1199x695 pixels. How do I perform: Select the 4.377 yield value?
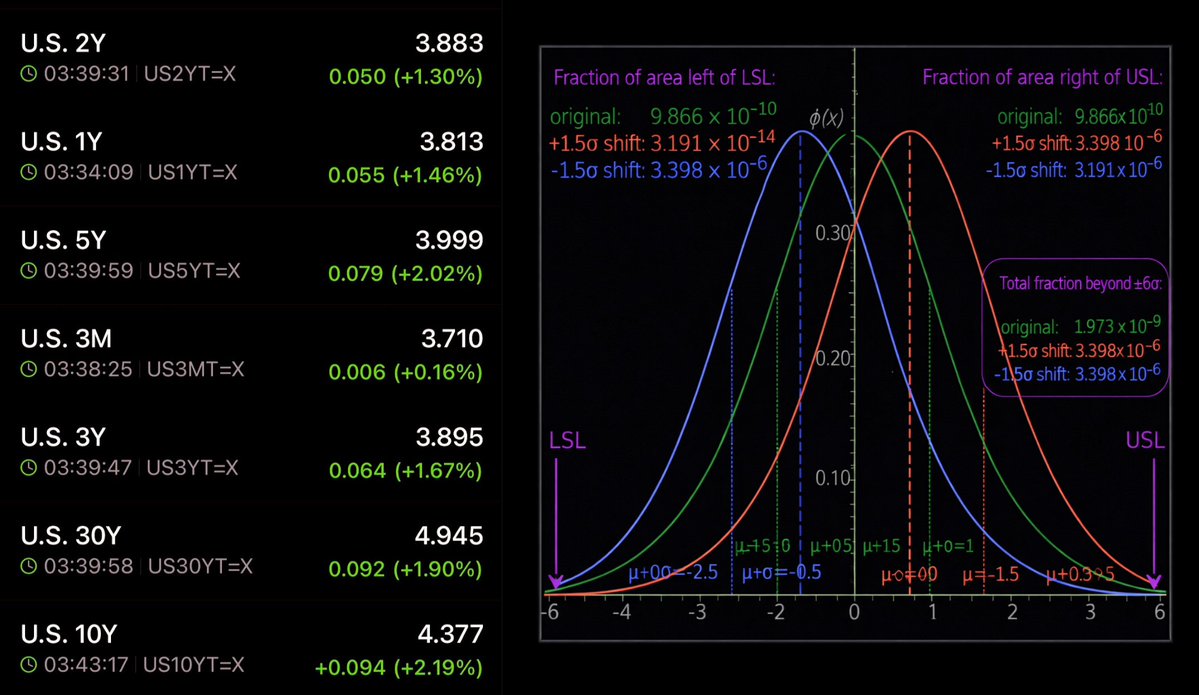(x=450, y=635)
